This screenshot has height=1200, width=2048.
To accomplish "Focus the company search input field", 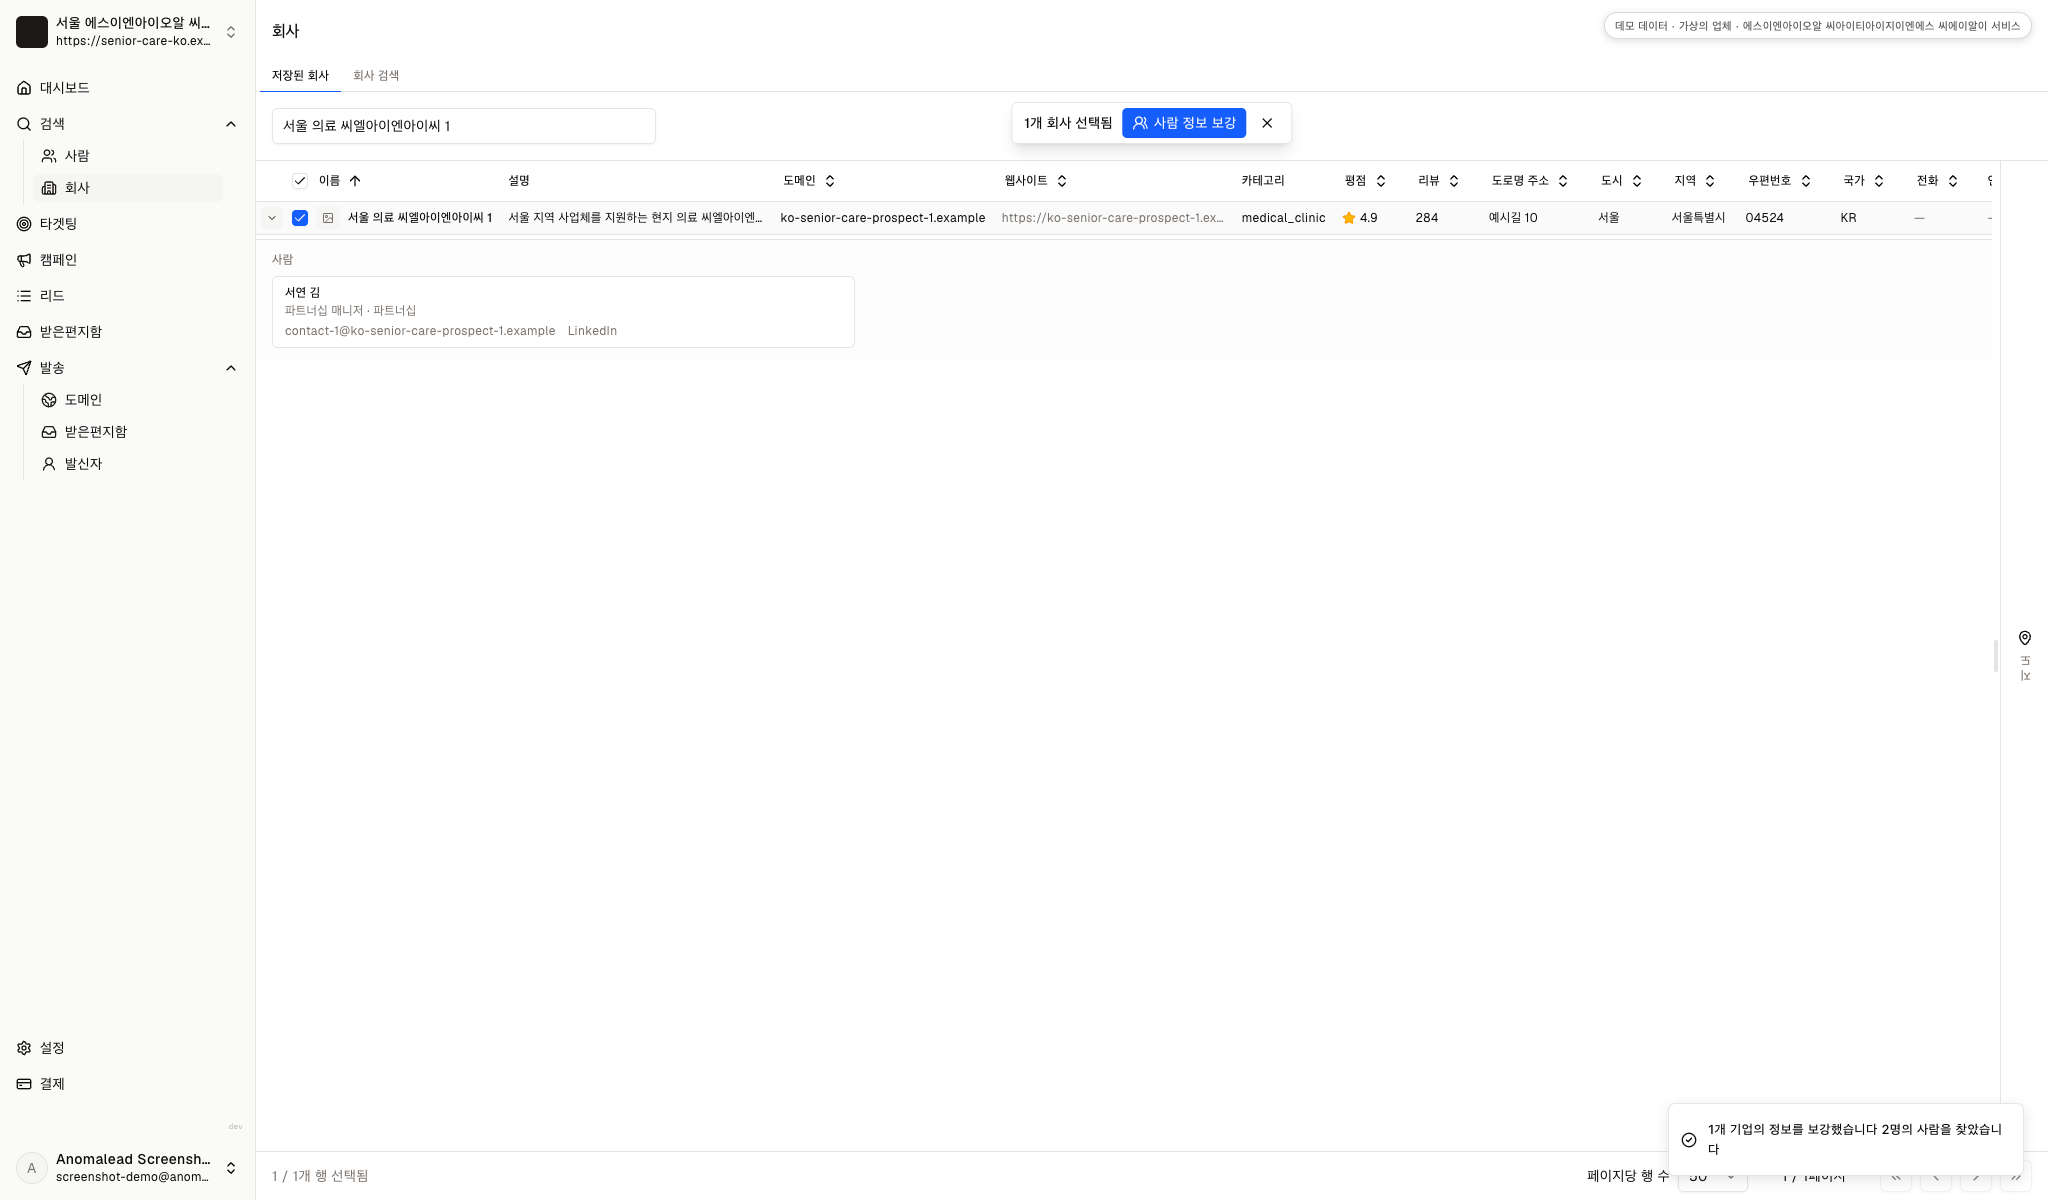I will point(464,126).
